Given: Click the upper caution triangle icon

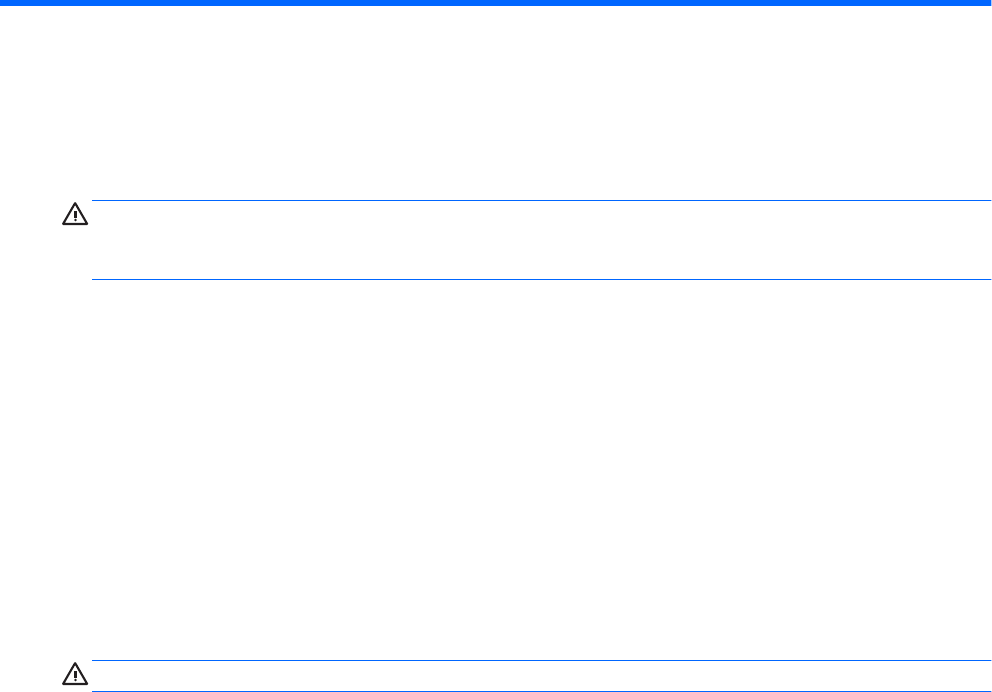Looking at the screenshot, I should coord(75,214).
